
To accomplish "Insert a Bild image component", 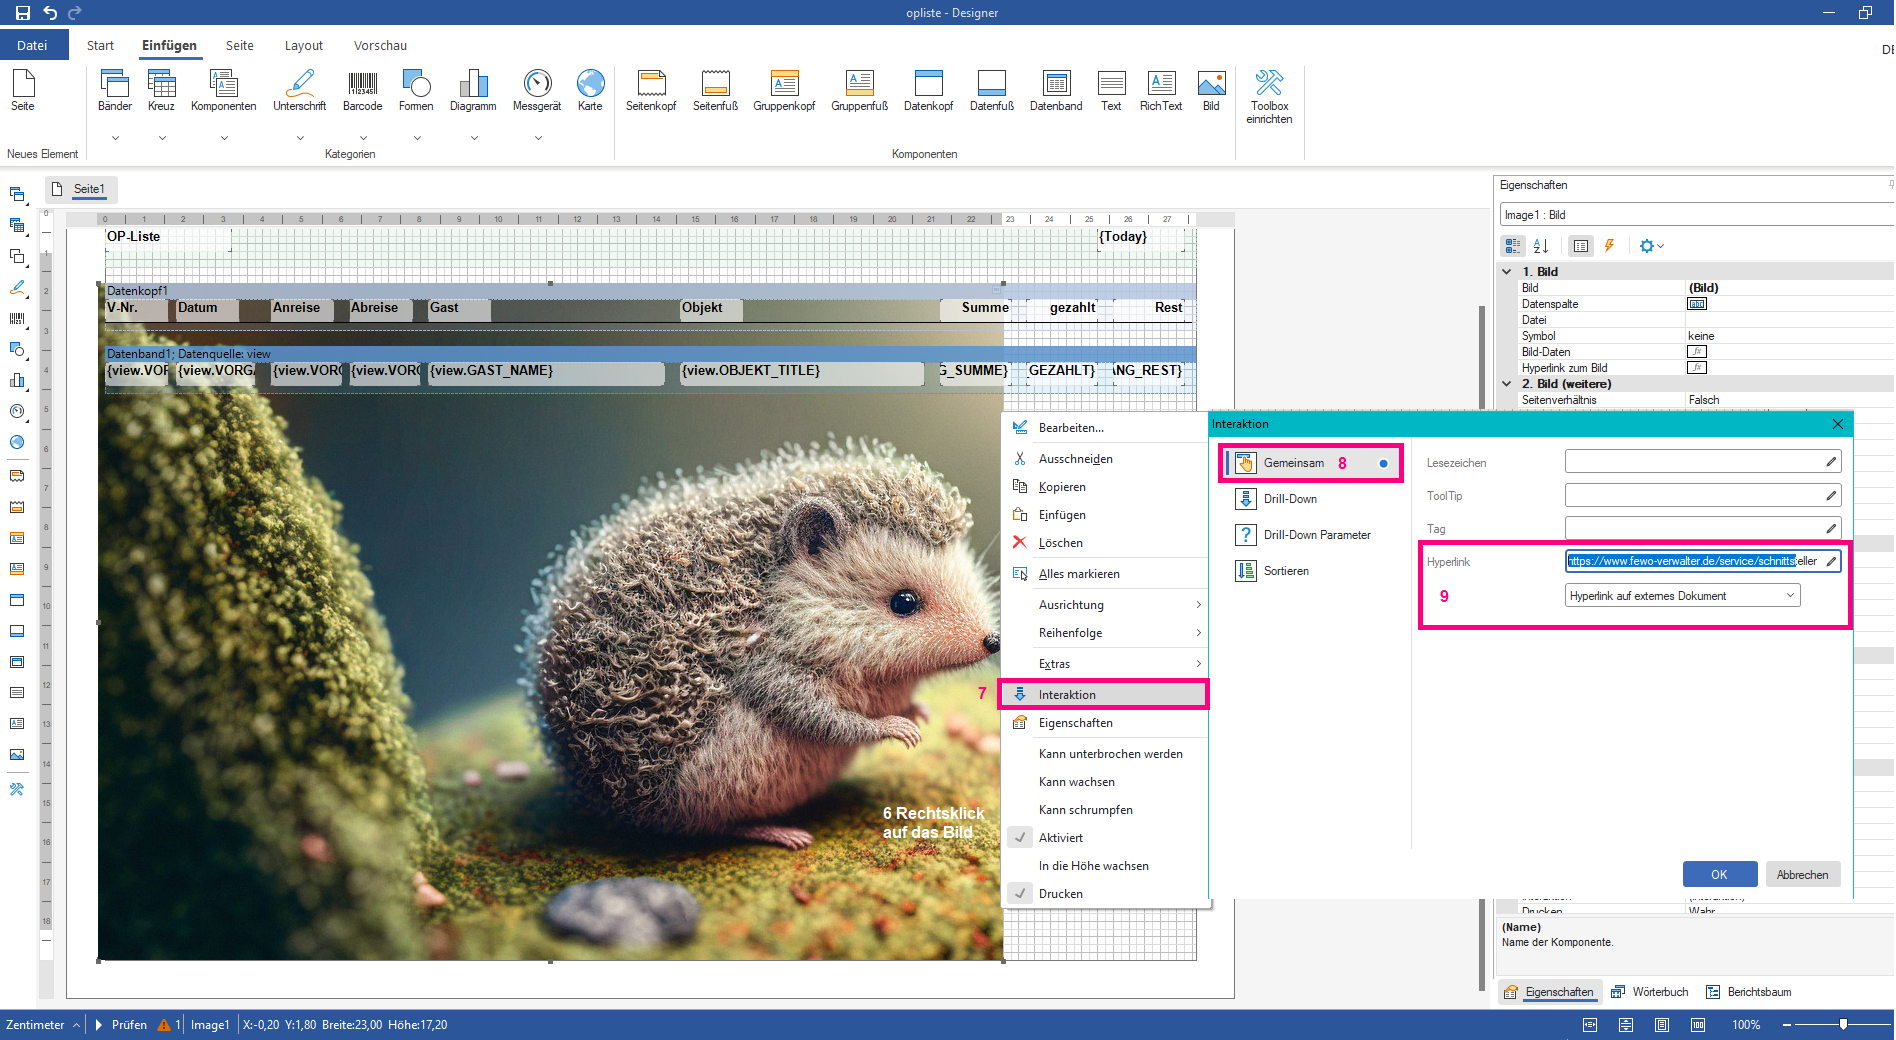I will coord(1211,91).
